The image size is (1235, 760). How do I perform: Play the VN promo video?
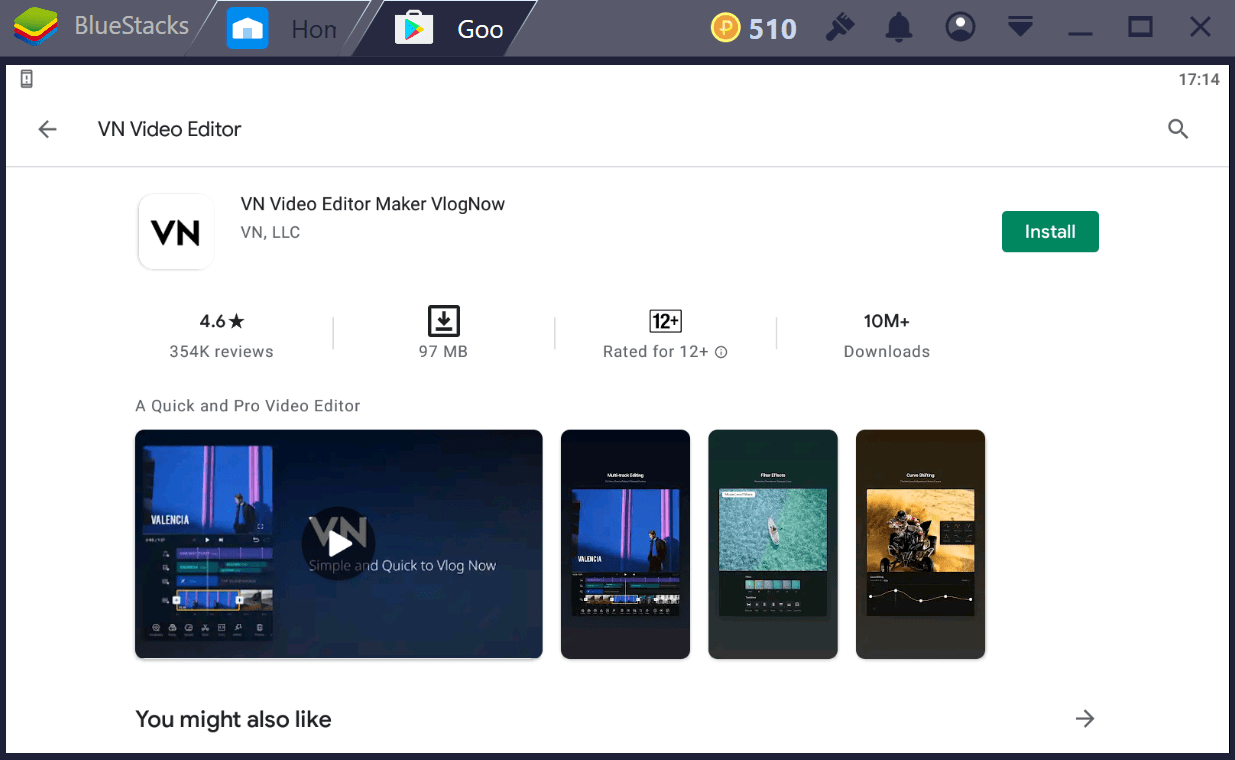(x=338, y=544)
